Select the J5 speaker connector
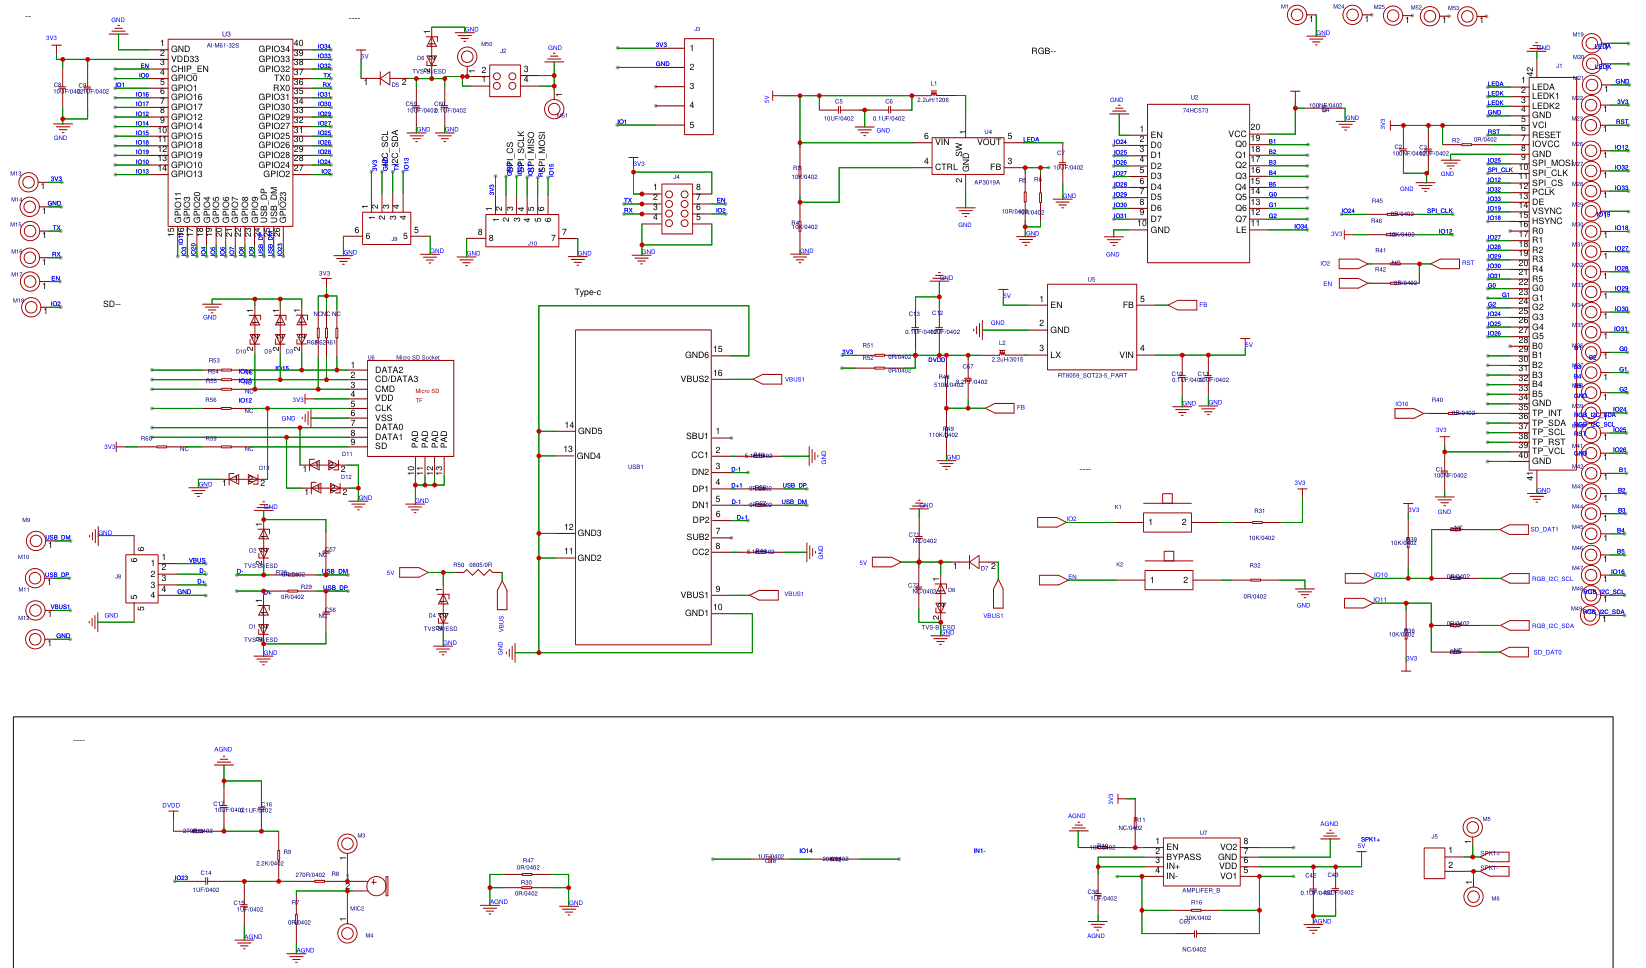 pyautogui.click(x=1434, y=863)
